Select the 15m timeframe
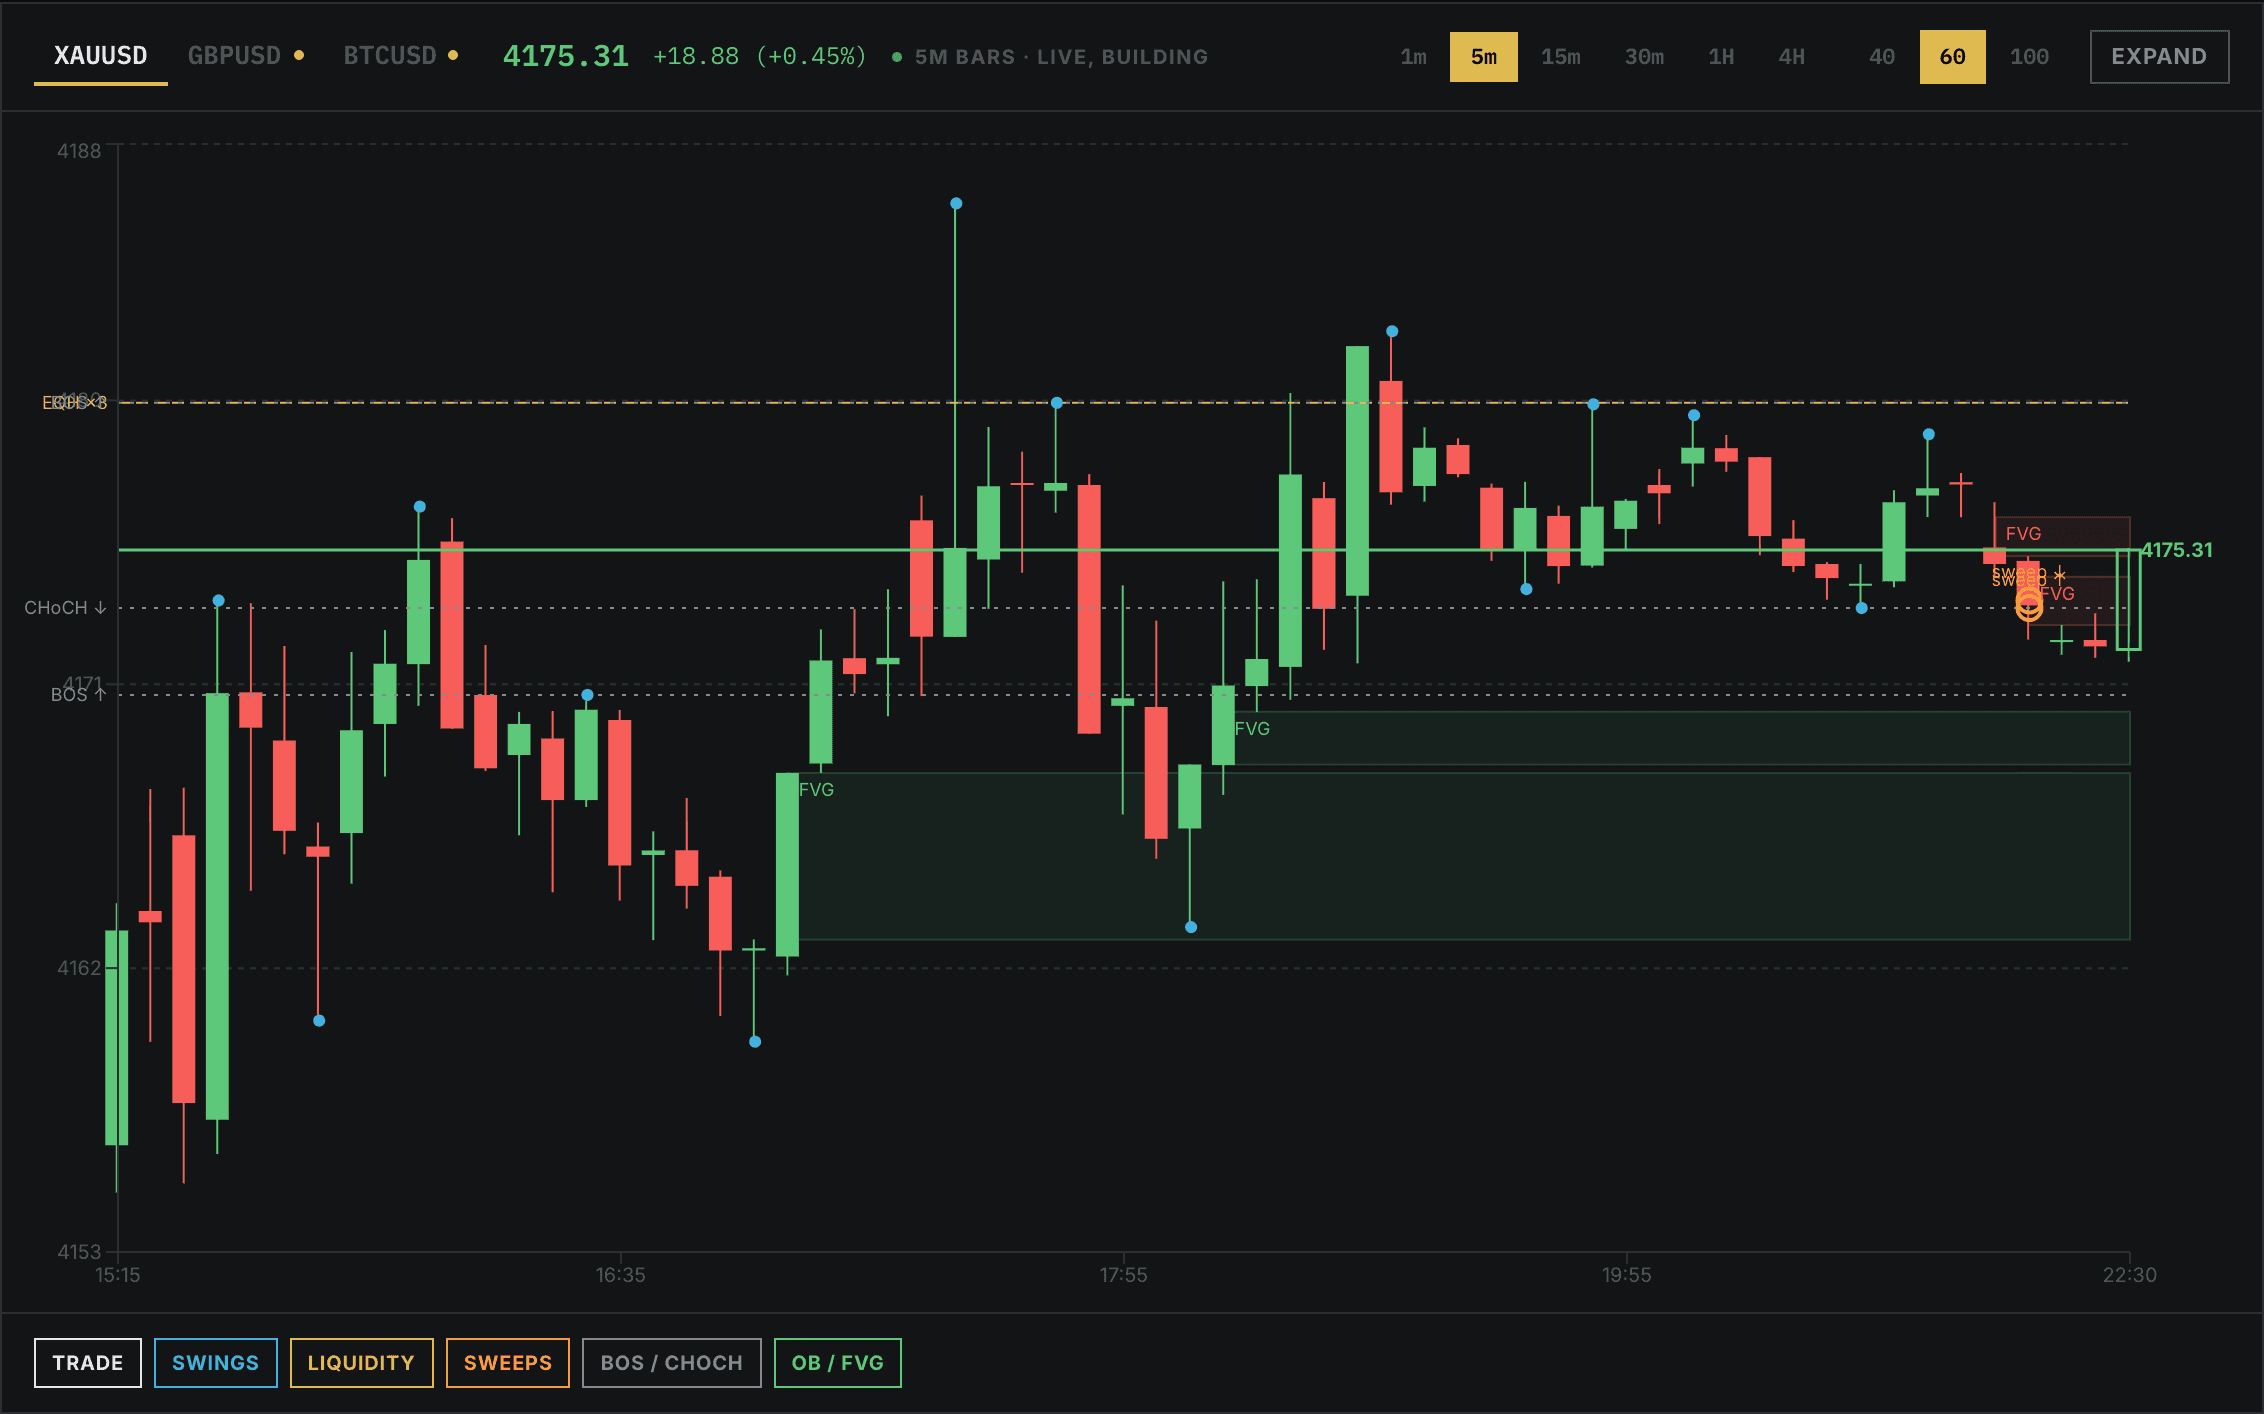Screen dimensions: 2264x1414 tap(1560, 57)
